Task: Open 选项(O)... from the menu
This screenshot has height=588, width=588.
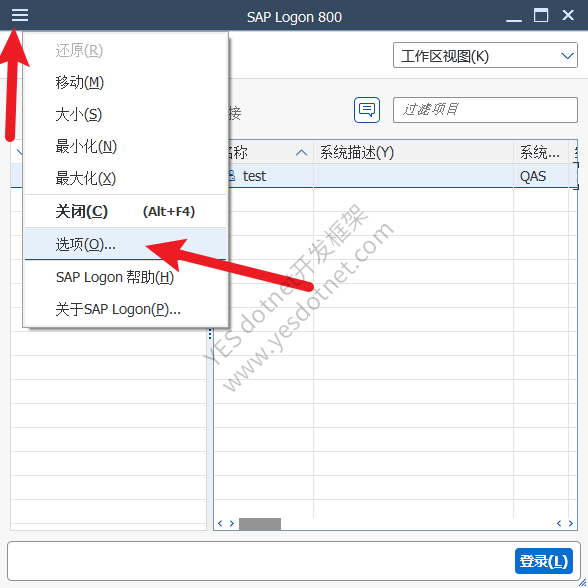Action: (x=125, y=244)
